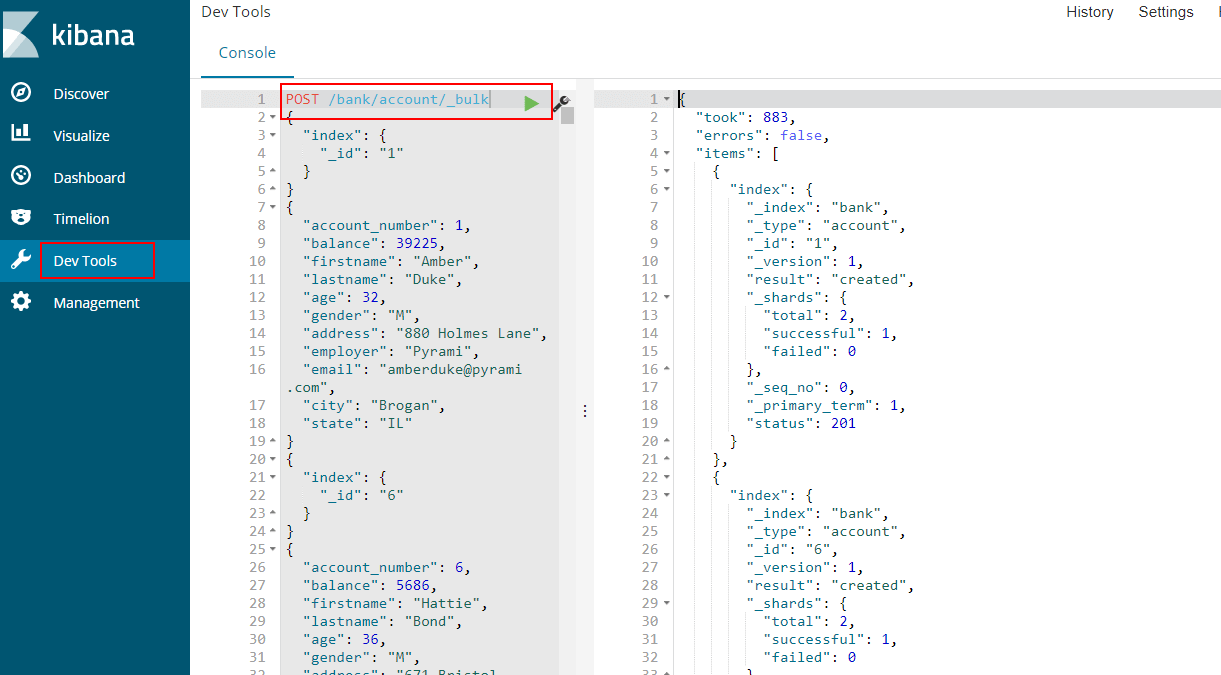Click "address": "880 Holmes Lane" line
The width and height of the screenshot is (1221, 675).
(425, 334)
